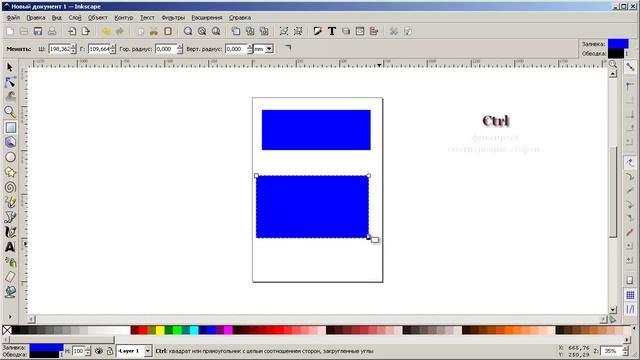Screen dimensions: 640x360
Task: Pick the yellow palette swatch
Action: tap(160, 330)
